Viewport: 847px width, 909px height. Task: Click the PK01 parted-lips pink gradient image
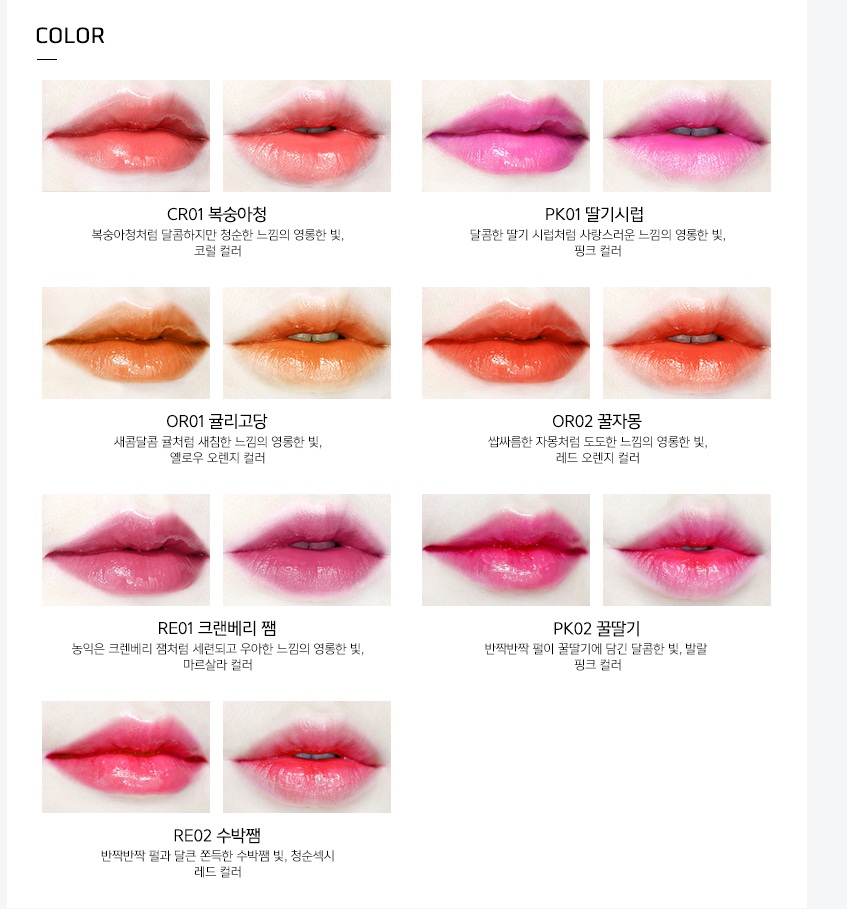(x=687, y=136)
